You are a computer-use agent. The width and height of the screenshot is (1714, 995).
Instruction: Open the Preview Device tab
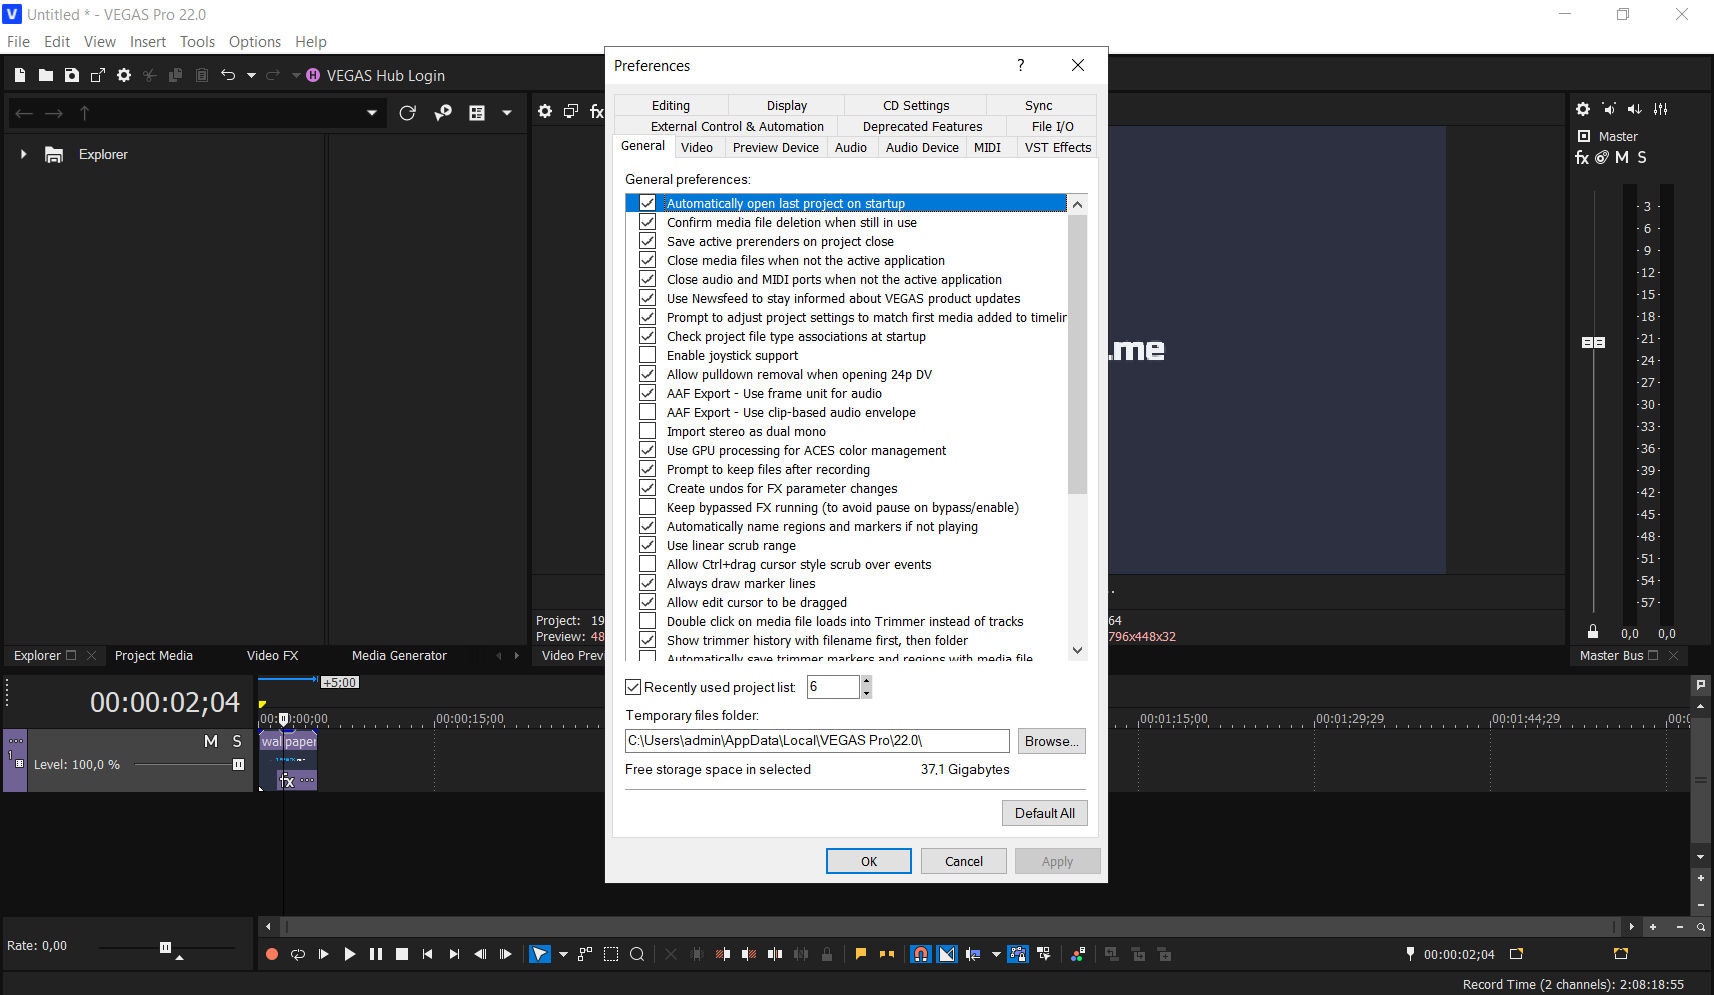[776, 147]
